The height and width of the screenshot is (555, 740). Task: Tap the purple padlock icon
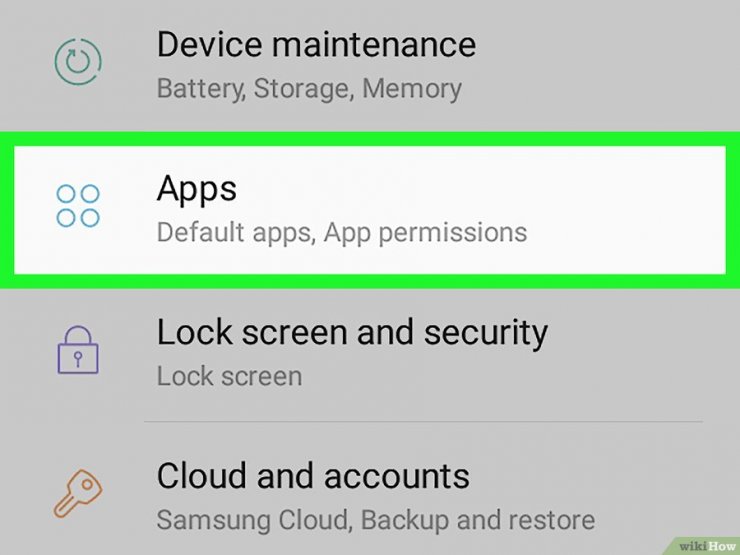(x=78, y=350)
